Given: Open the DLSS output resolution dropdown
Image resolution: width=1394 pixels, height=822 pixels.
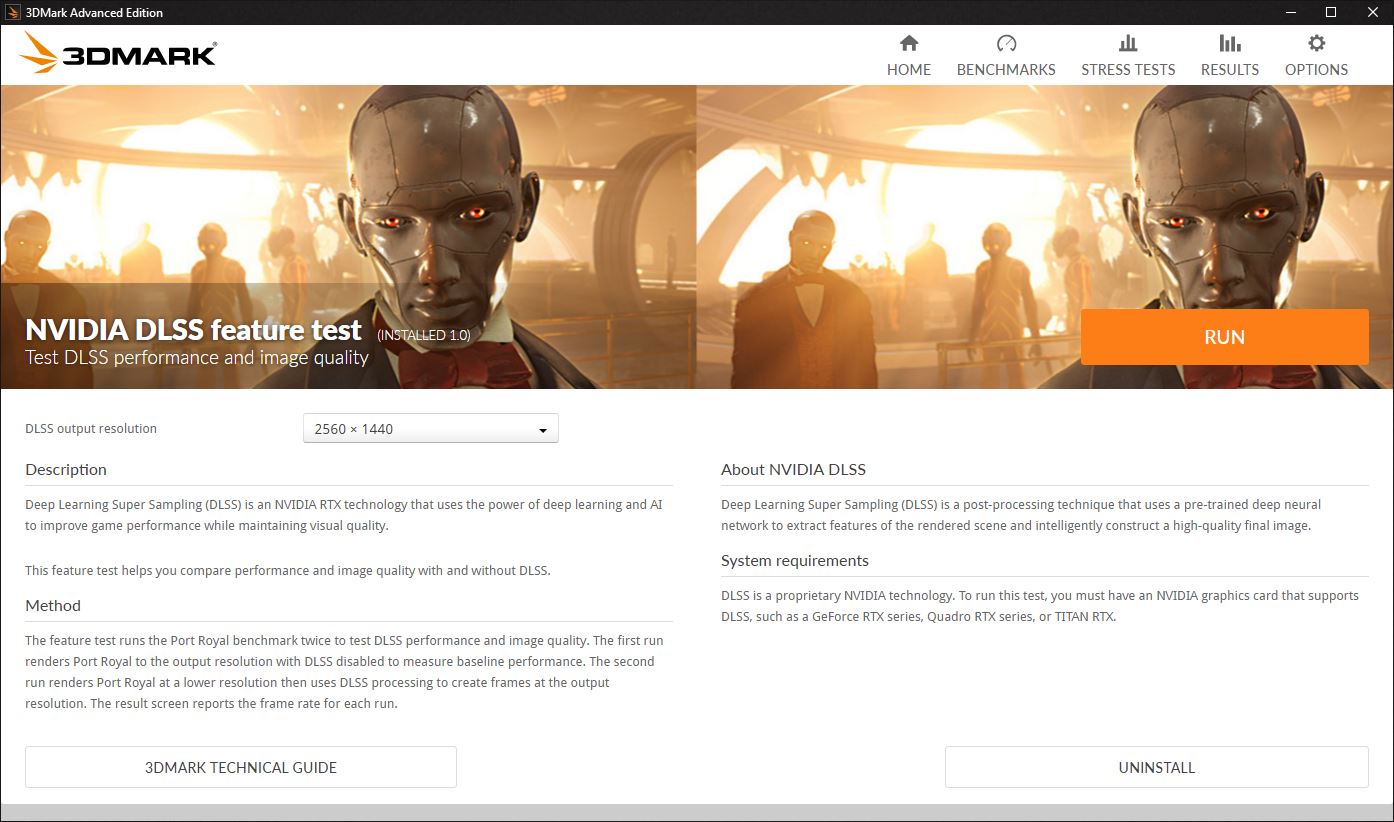Looking at the screenshot, I should pyautogui.click(x=430, y=429).
